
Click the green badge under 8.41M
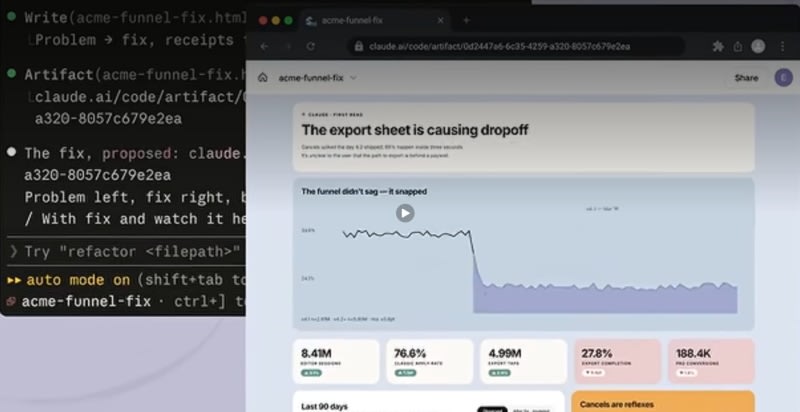pyautogui.click(x=311, y=373)
